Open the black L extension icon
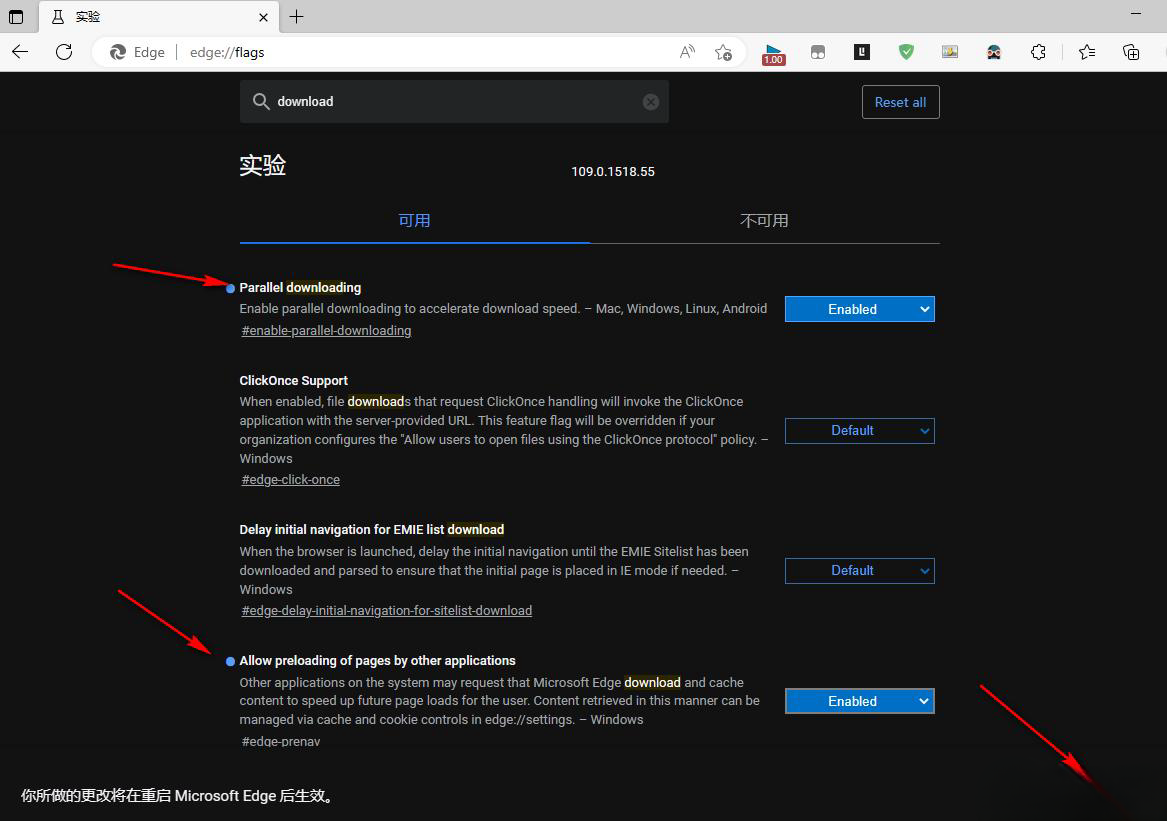This screenshot has width=1167, height=821. click(862, 52)
